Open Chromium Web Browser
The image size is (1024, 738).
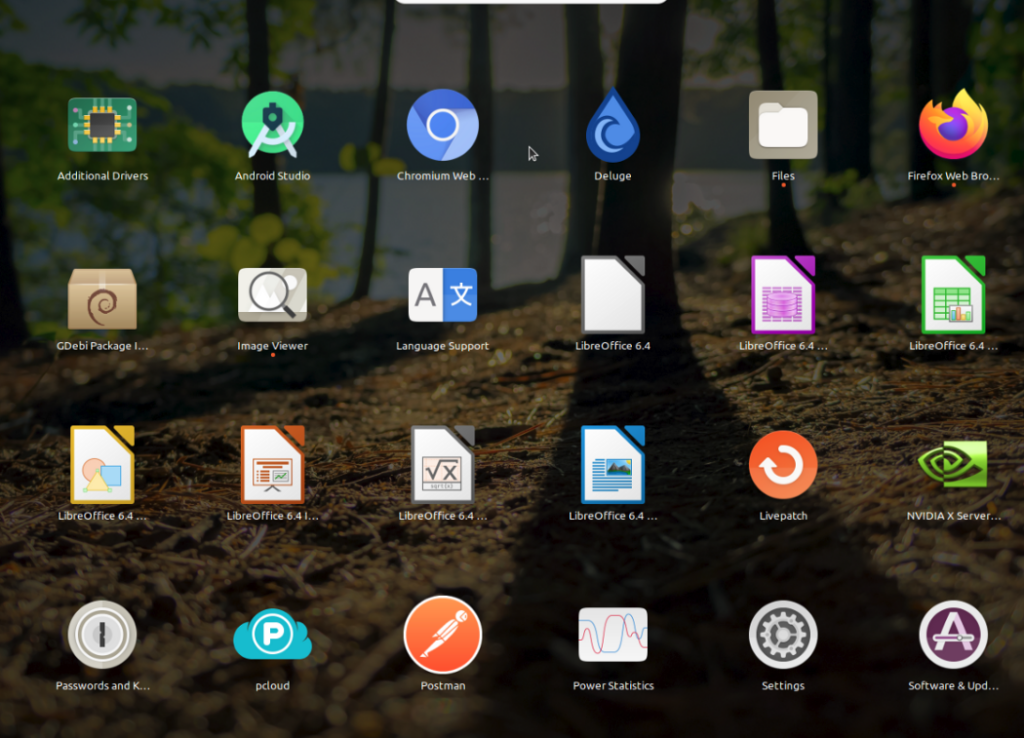(x=443, y=125)
